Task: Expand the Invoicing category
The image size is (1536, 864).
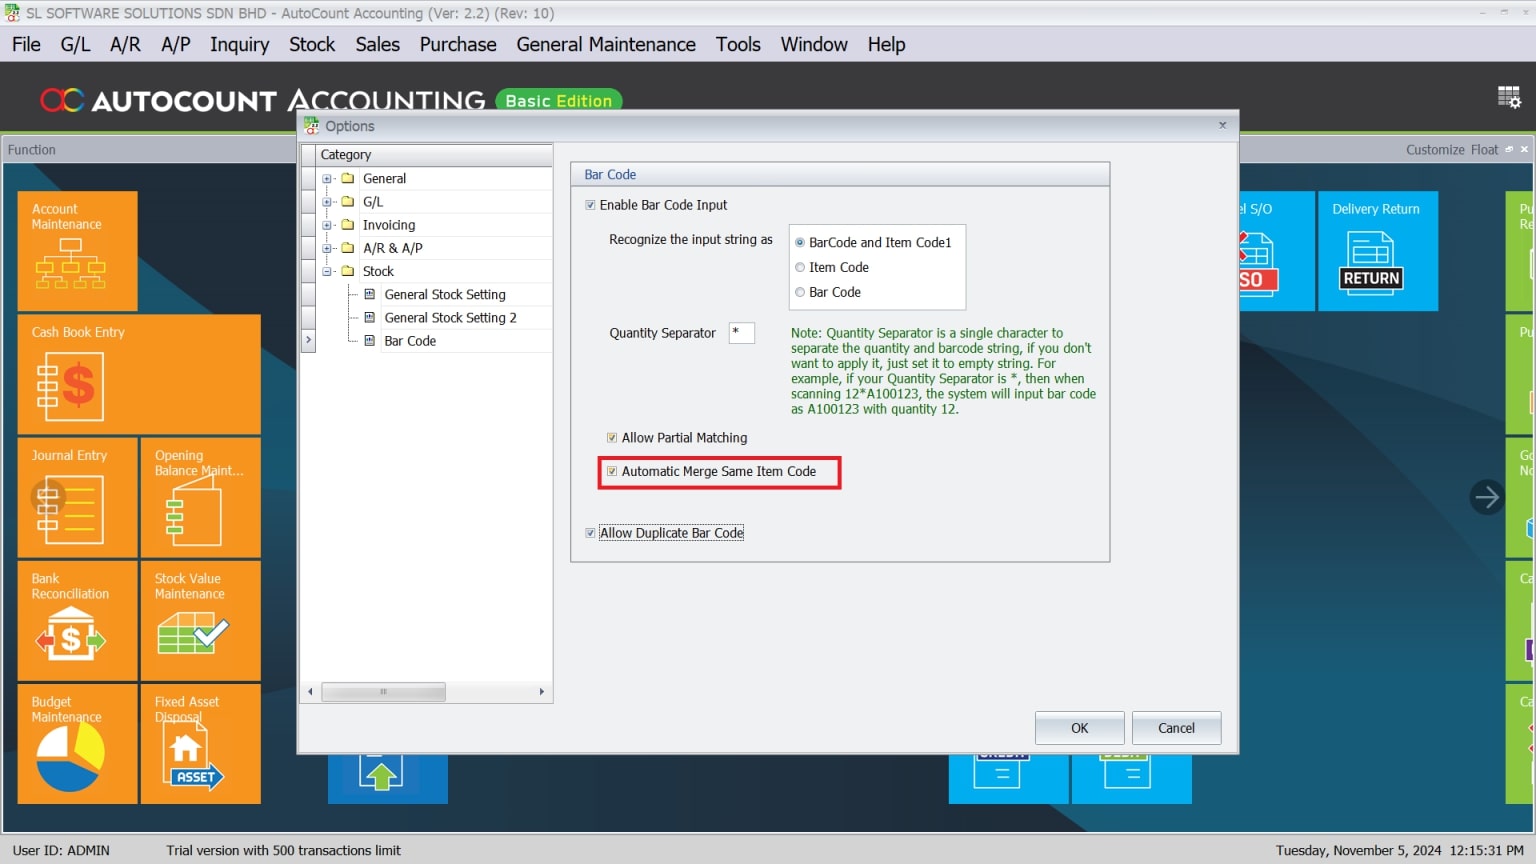Action: (x=328, y=224)
